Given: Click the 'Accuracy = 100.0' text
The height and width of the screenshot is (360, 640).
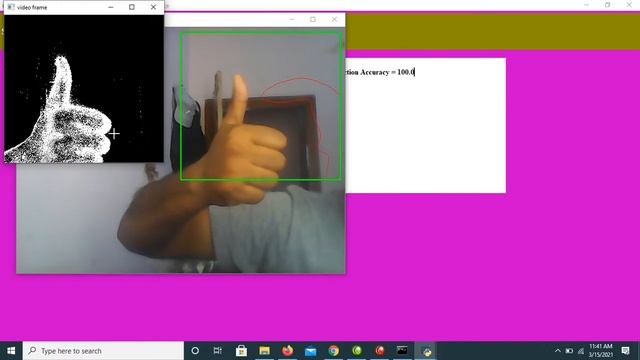Looking at the screenshot, I should pyautogui.click(x=387, y=72).
